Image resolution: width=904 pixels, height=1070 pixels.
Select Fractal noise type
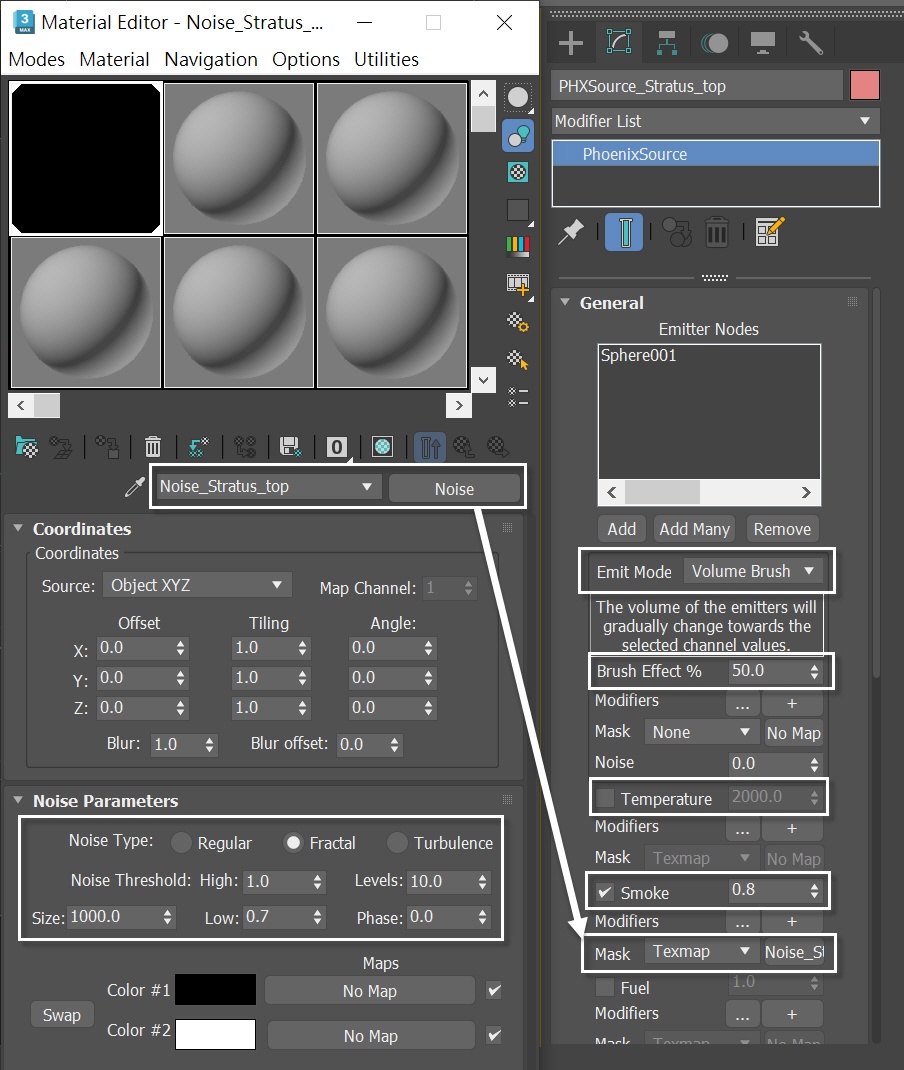click(x=293, y=843)
